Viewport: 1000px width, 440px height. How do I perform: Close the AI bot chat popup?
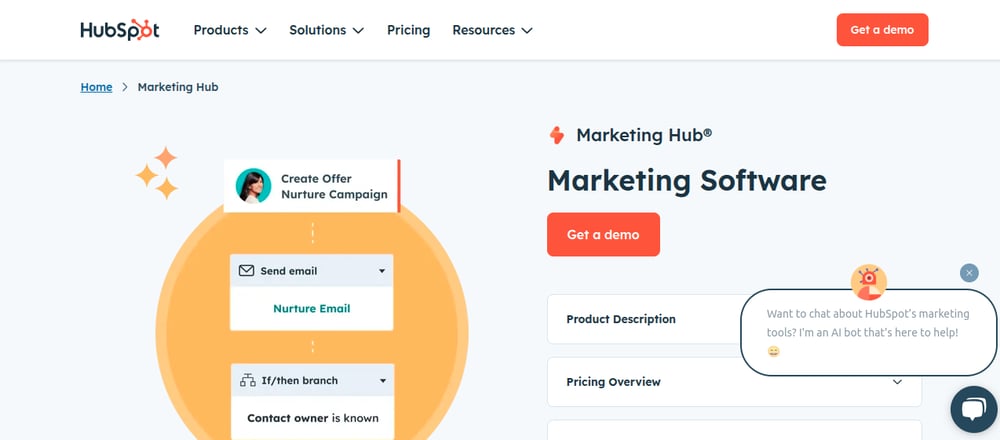pos(969,273)
